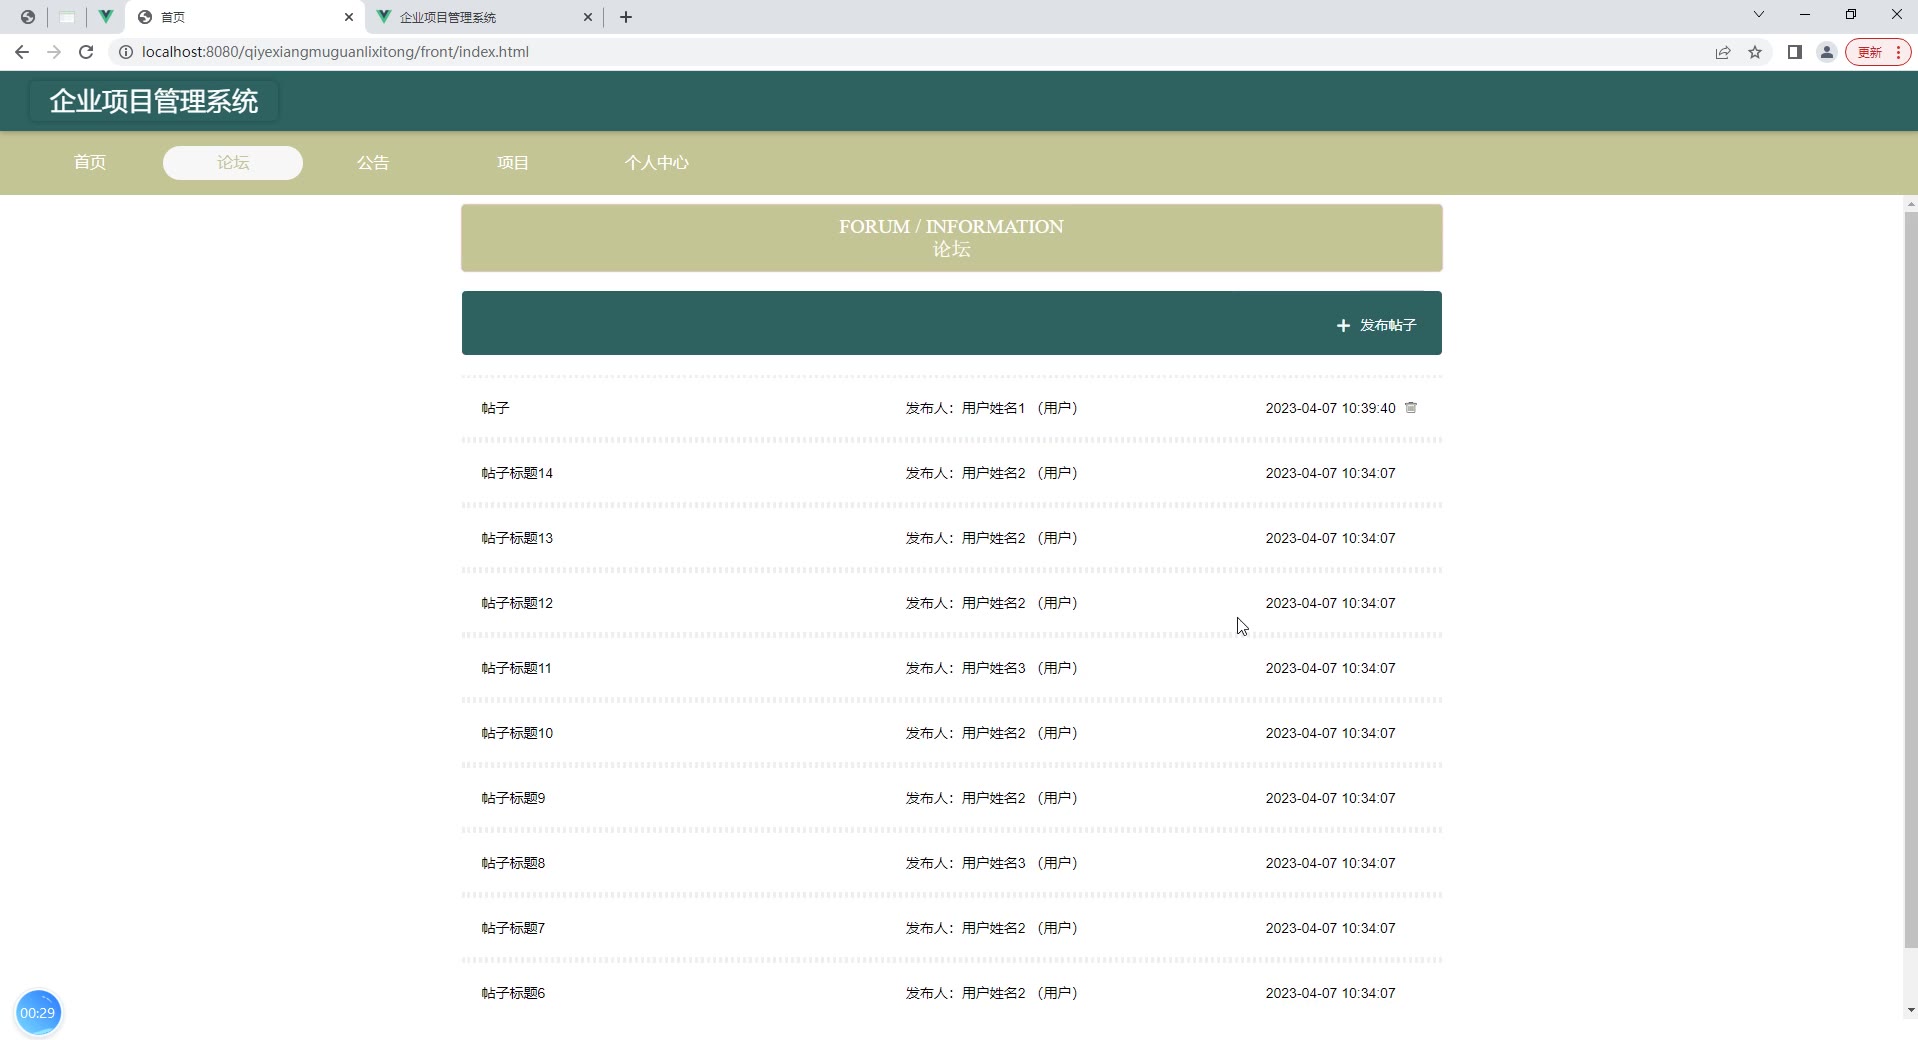
Task: Toggle the browser side panel
Action: [x=1794, y=52]
